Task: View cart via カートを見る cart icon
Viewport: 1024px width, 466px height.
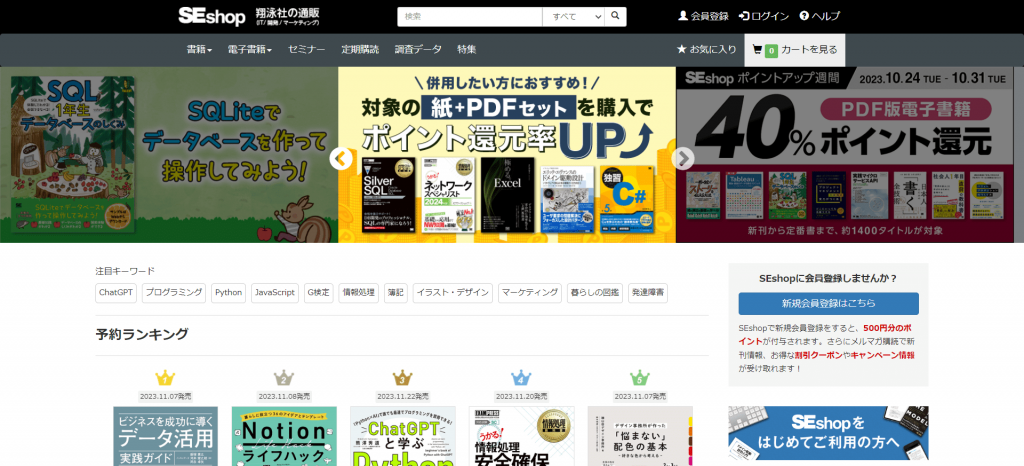Action: pos(795,50)
